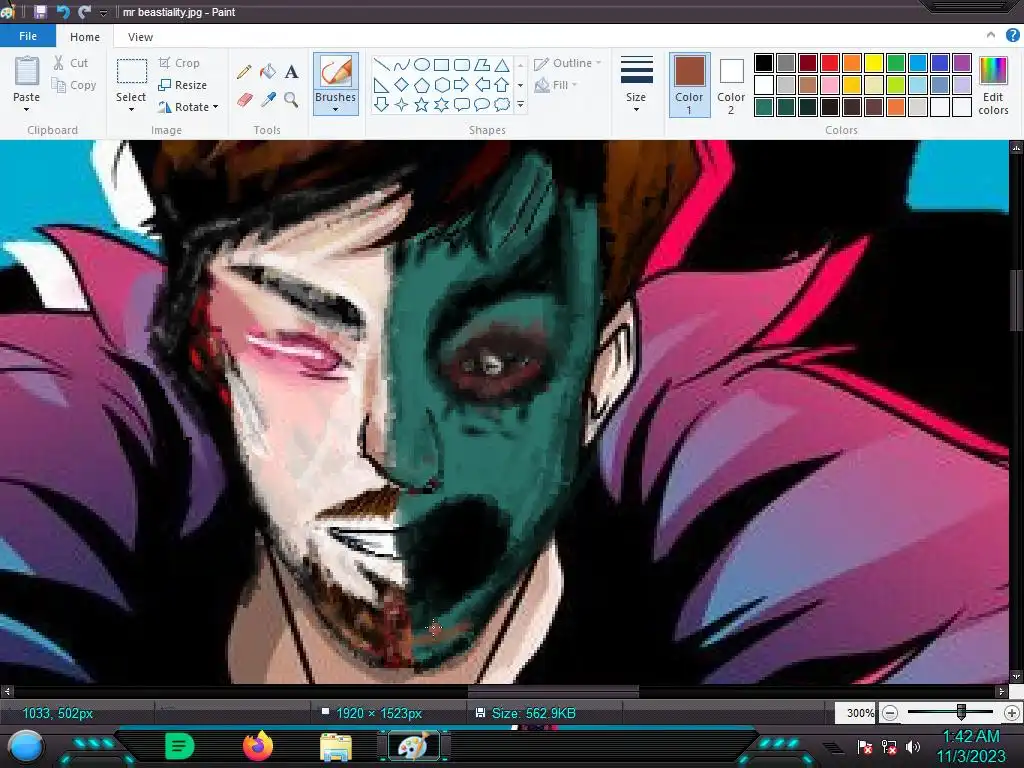The image size is (1024, 768).
Task: Click the zoom slider handle
Action: 961,712
